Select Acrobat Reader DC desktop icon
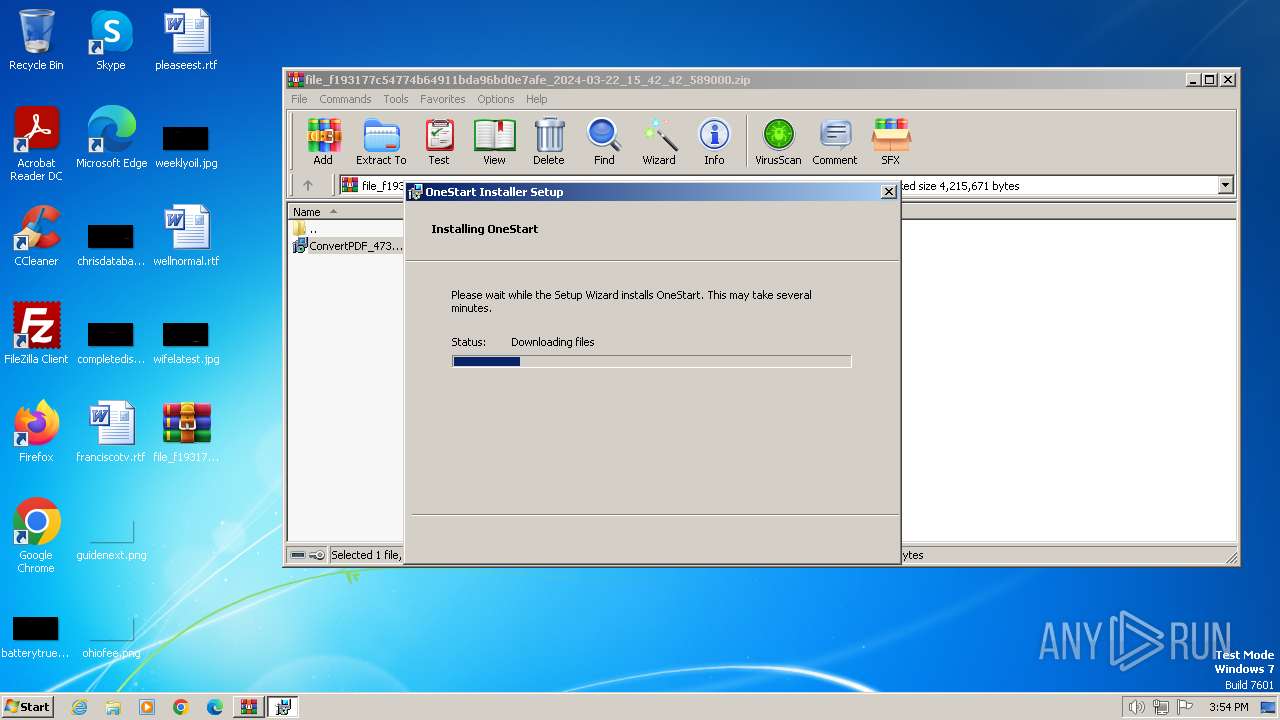The height and width of the screenshot is (720, 1280). pyautogui.click(x=36, y=144)
